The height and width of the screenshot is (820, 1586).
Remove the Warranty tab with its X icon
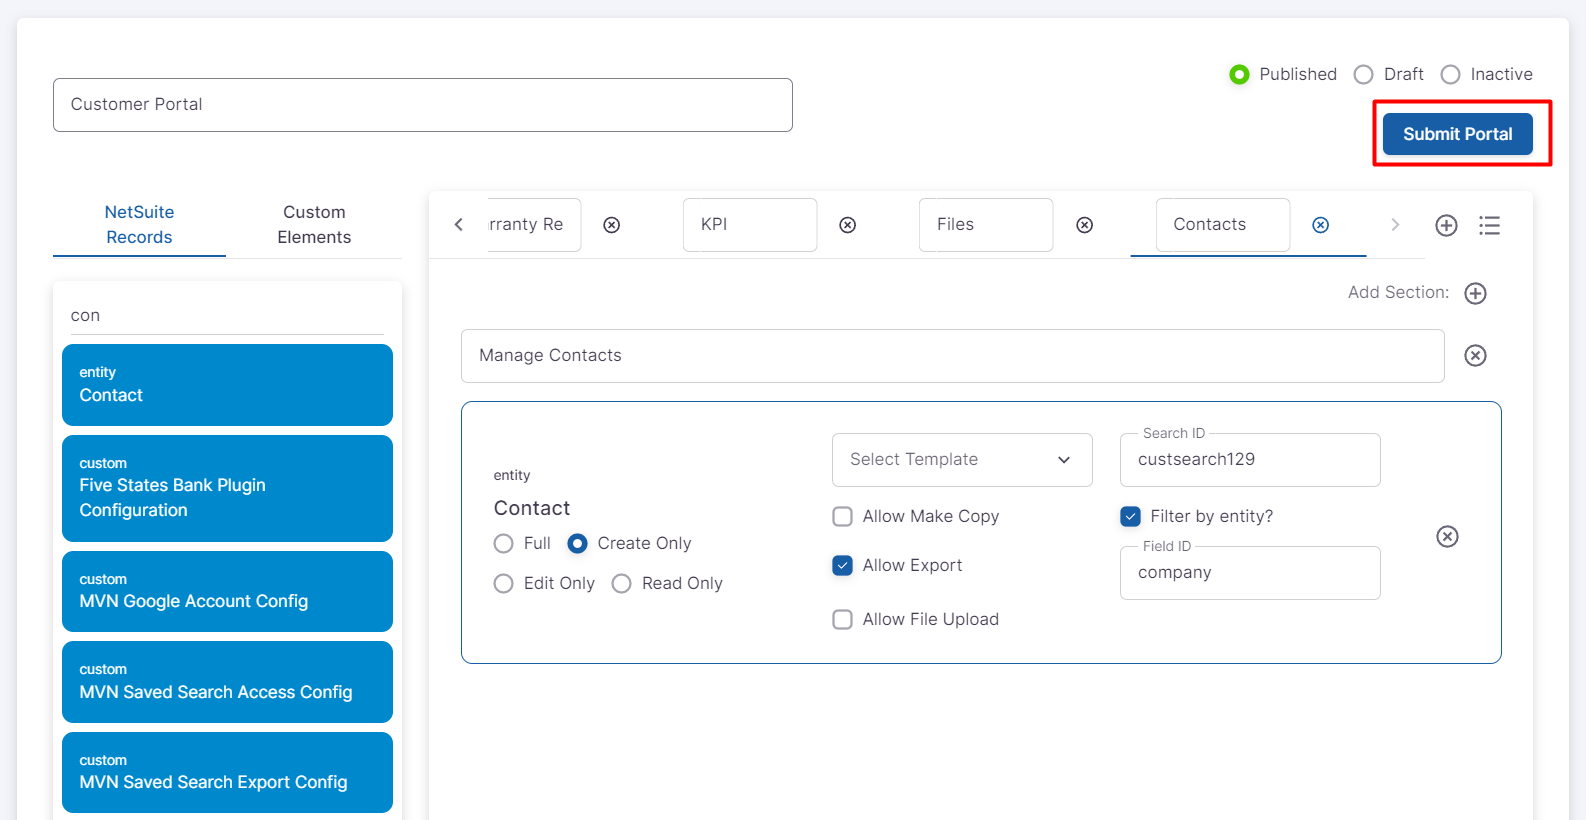pyautogui.click(x=611, y=225)
